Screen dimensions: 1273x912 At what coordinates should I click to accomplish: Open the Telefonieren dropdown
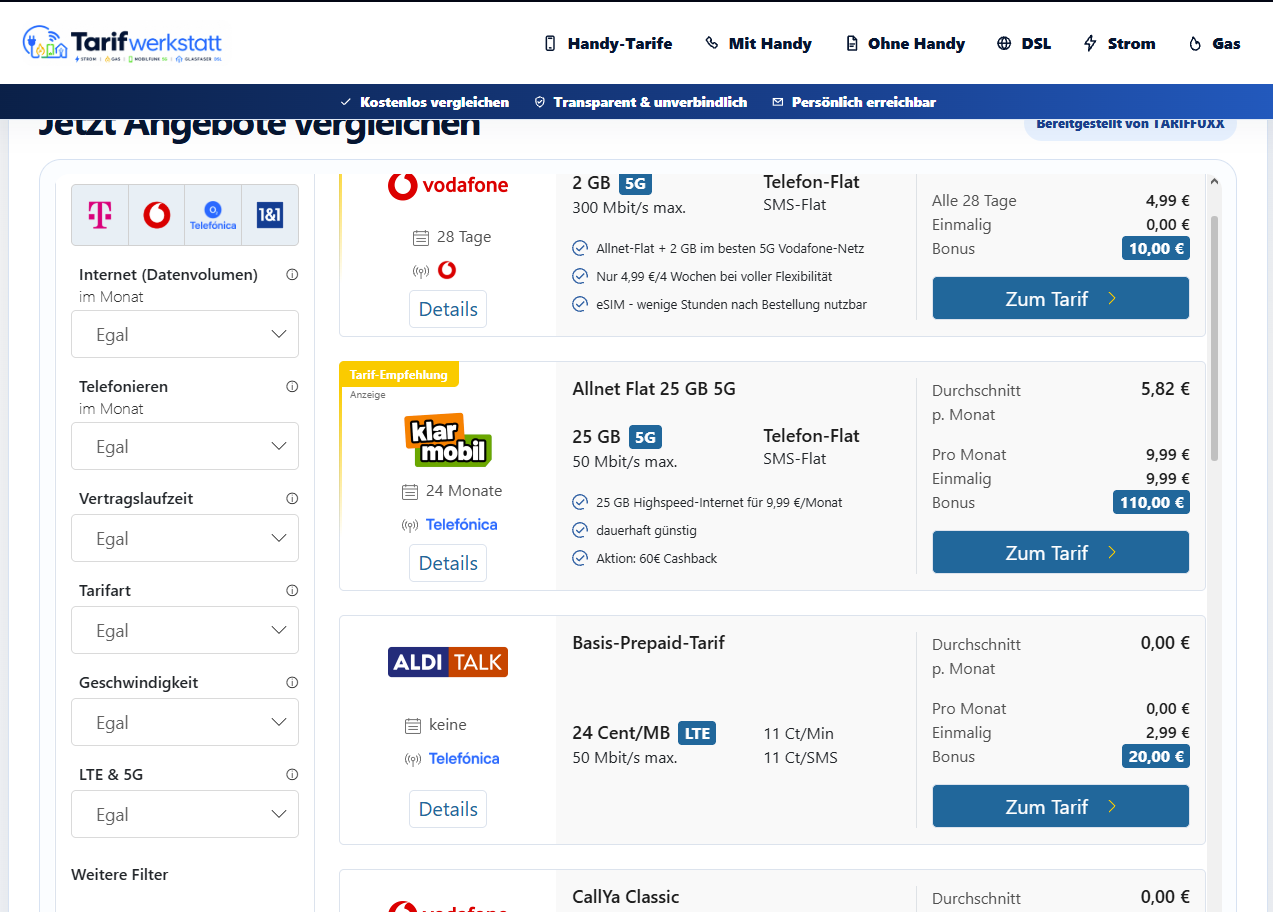pos(185,446)
